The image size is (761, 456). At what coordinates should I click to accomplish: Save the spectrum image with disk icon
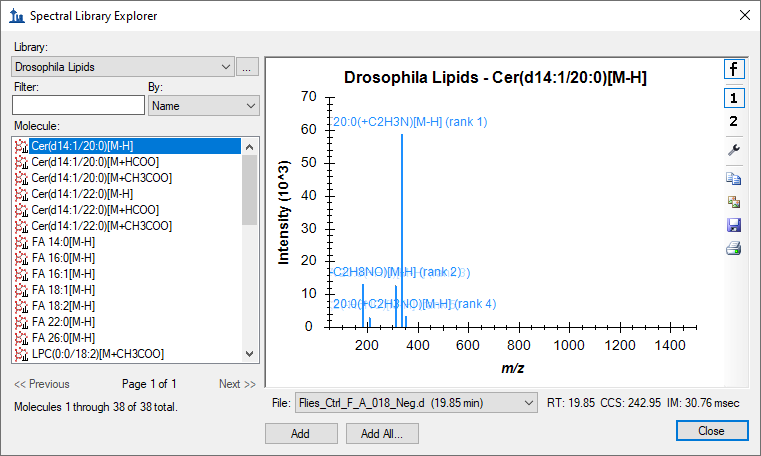coord(734,225)
